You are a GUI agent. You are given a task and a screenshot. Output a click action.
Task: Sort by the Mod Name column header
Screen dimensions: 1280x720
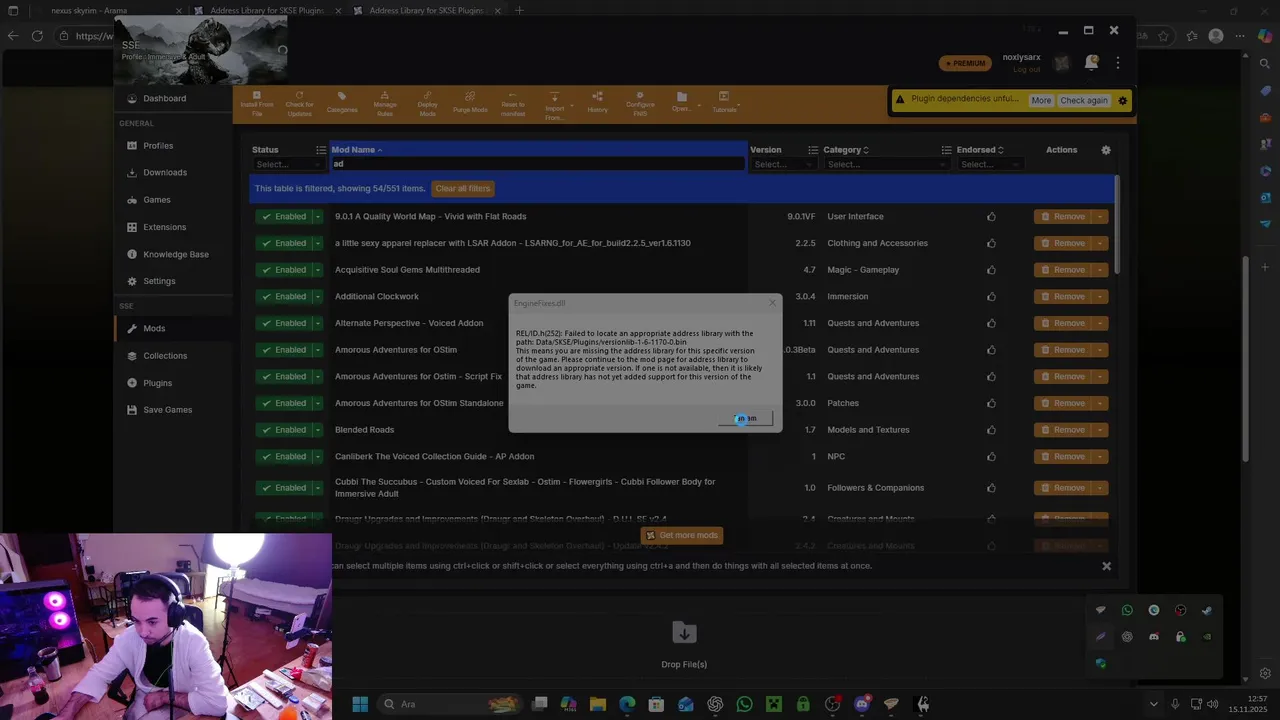coord(353,150)
